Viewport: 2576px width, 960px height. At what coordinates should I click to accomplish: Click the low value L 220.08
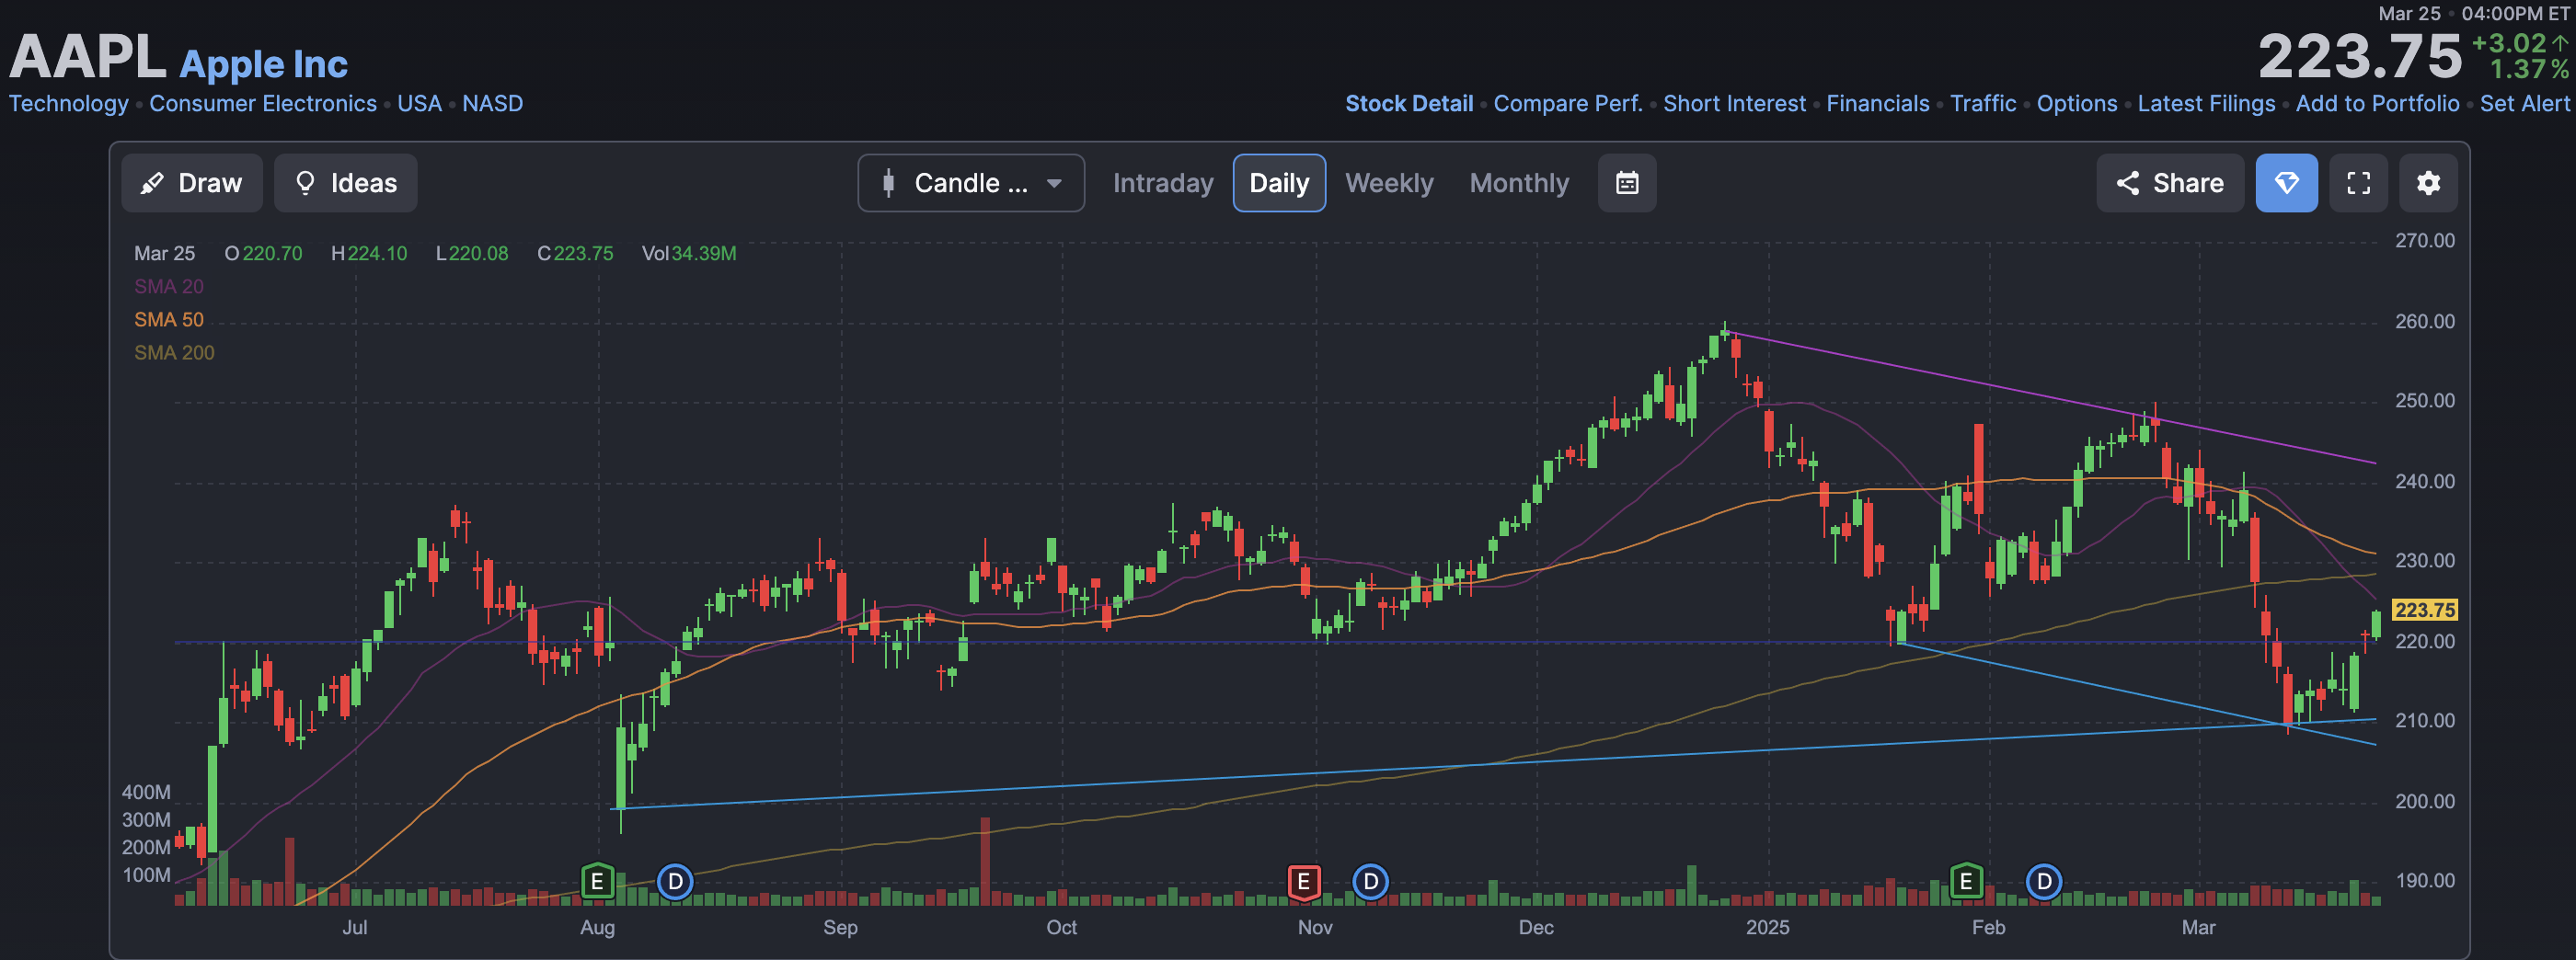pyautogui.click(x=472, y=253)
